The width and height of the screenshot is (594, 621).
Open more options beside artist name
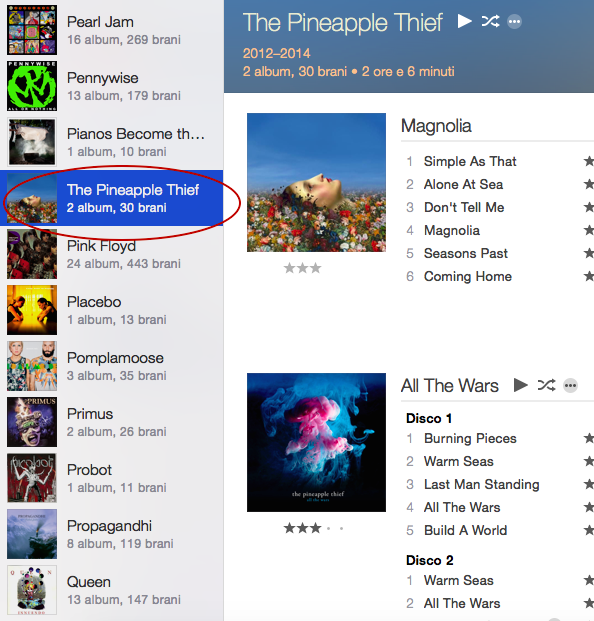tap(514, 21)
